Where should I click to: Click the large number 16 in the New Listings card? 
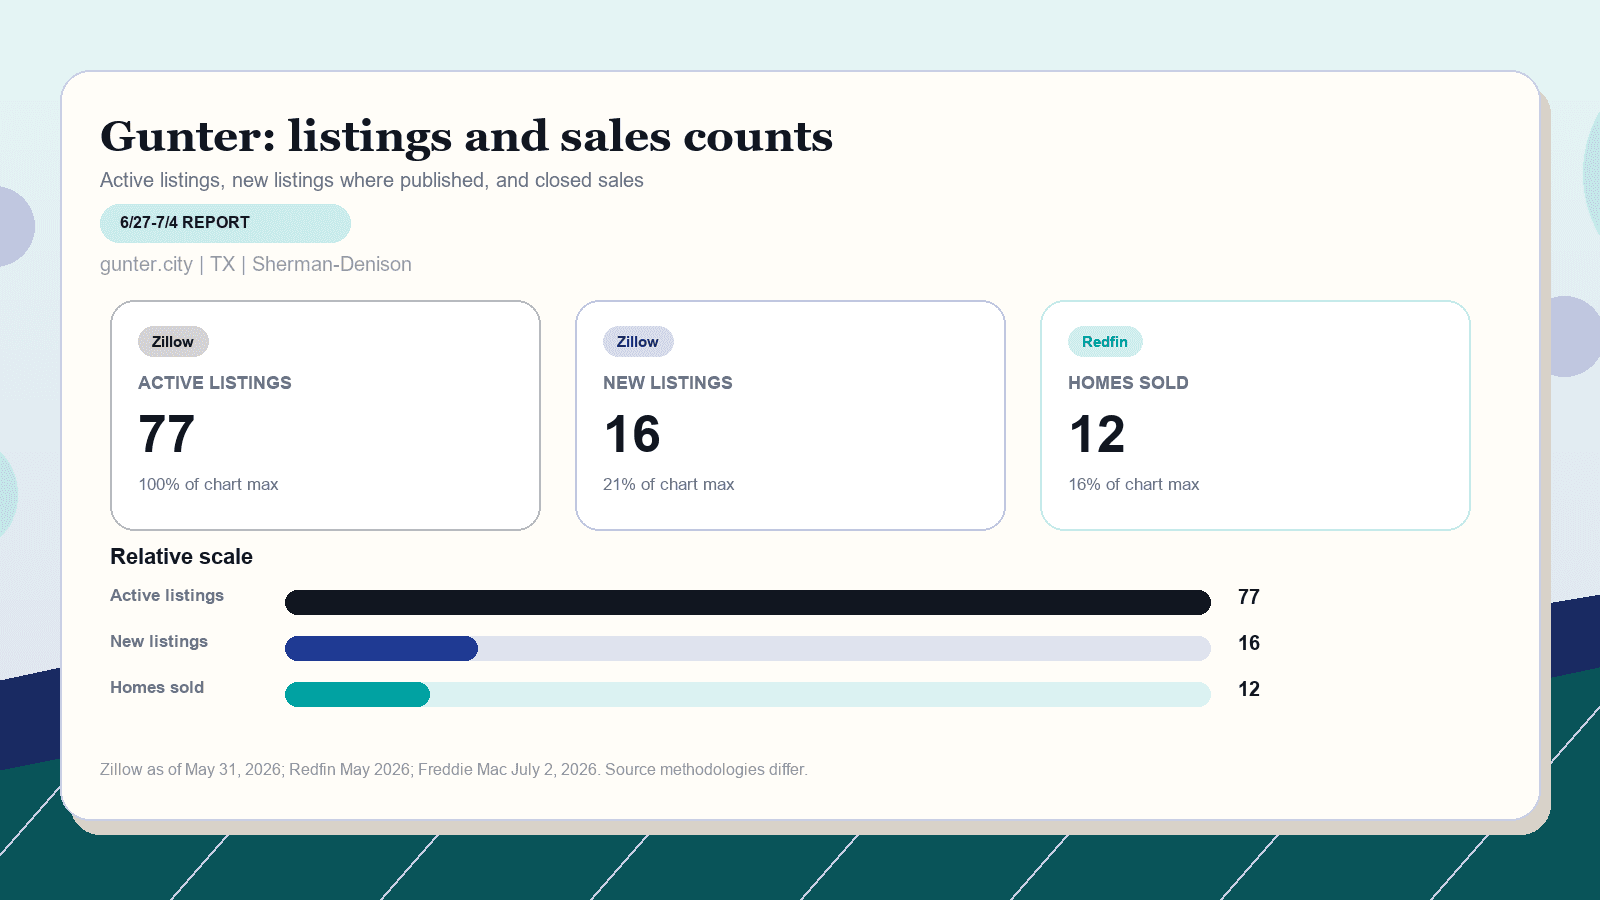pos(632,434)
